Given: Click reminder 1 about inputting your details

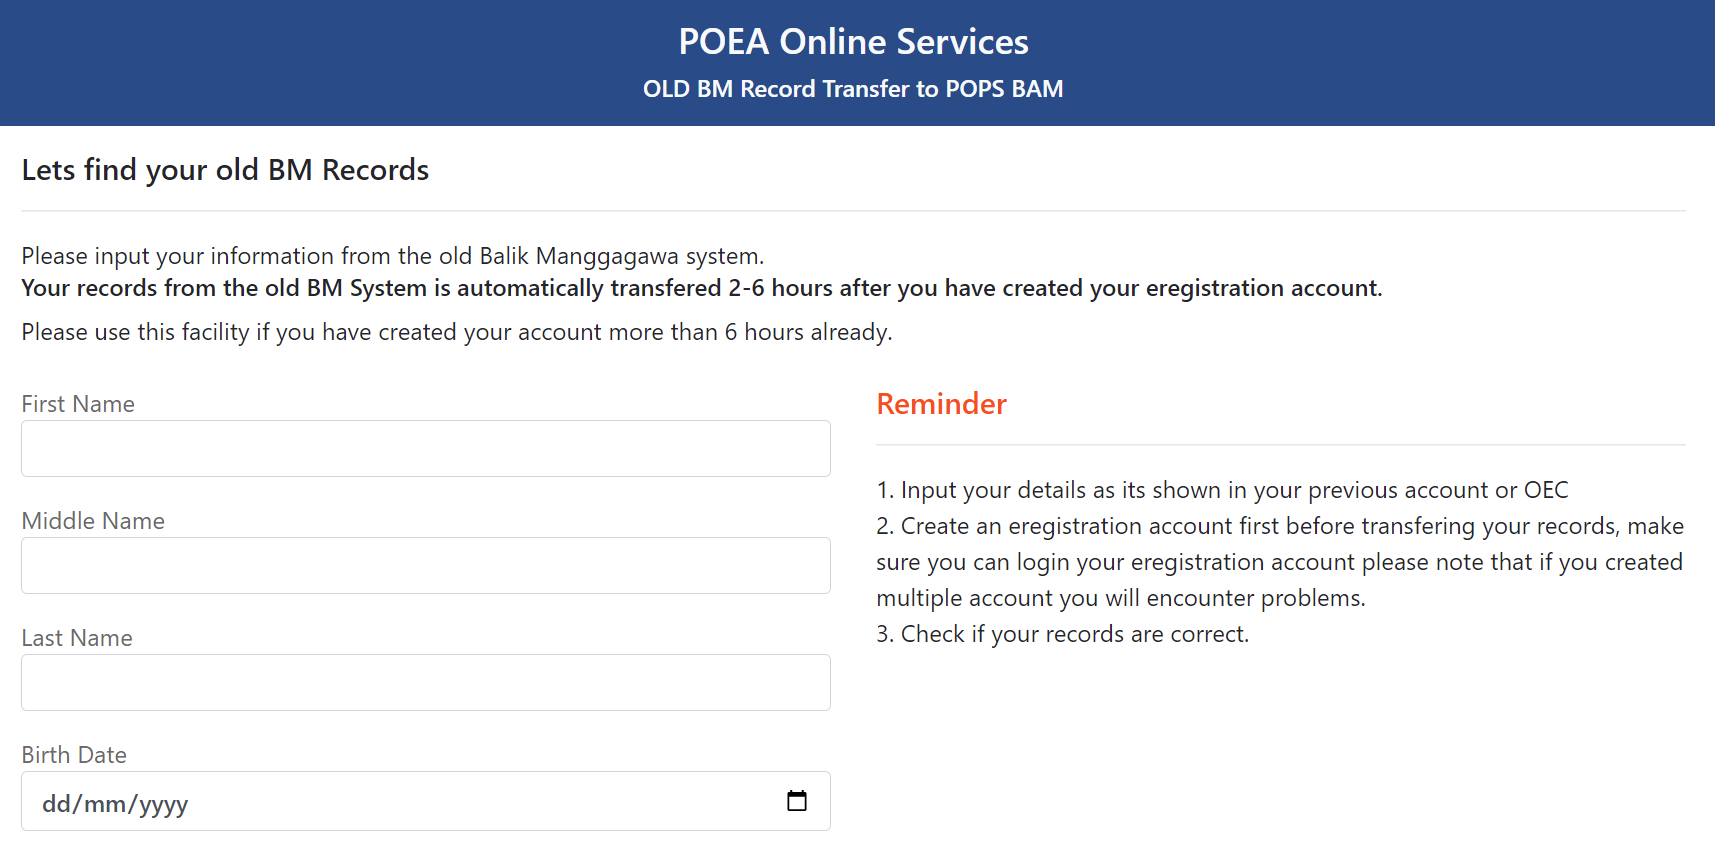Looking at the screenshot, I should tap(1222, 490).
